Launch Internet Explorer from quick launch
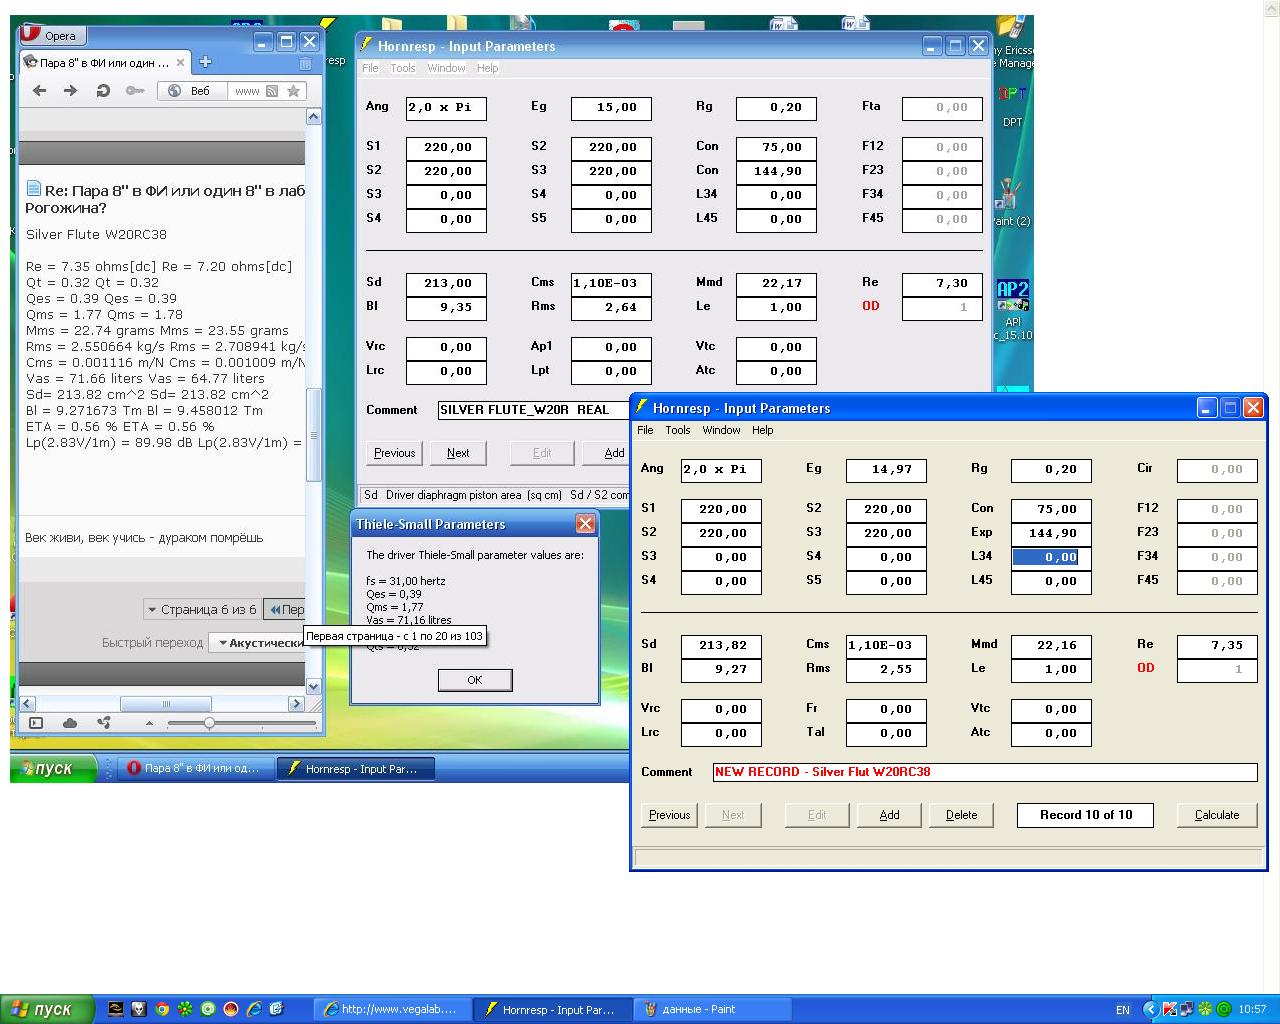Screen dimensions: 1280x1024 click(x=253, y=1009)
